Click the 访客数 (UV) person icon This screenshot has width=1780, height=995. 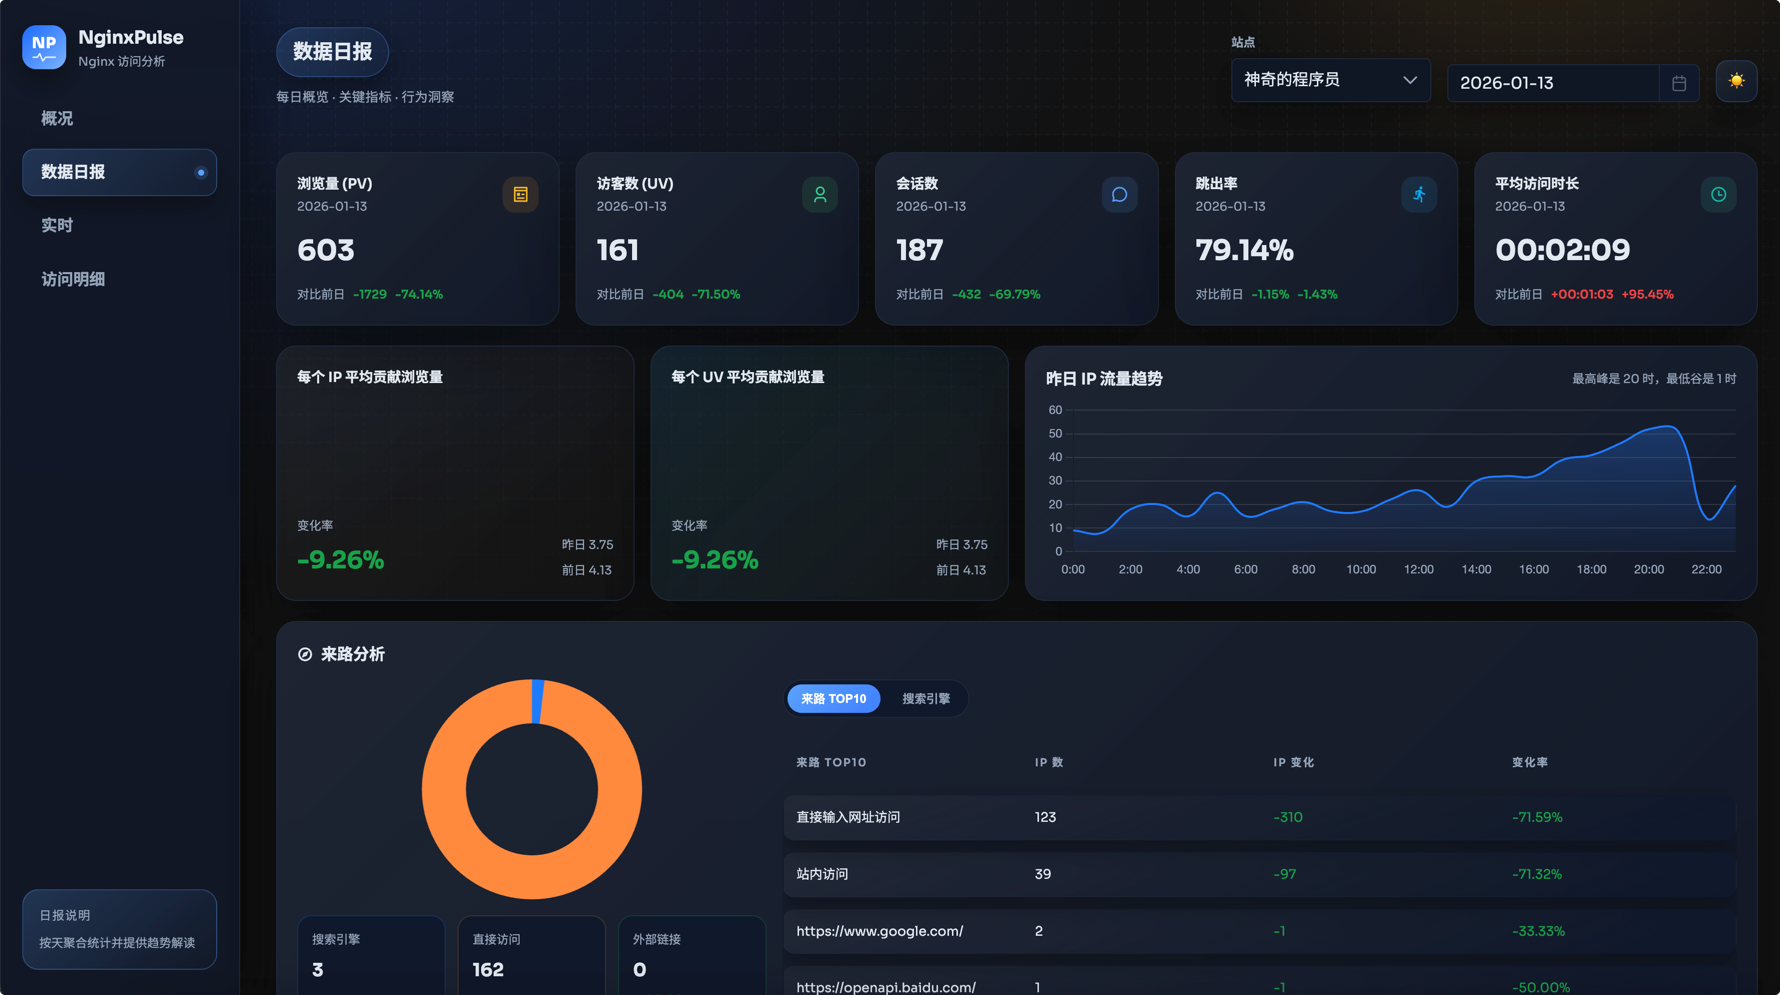819,194
